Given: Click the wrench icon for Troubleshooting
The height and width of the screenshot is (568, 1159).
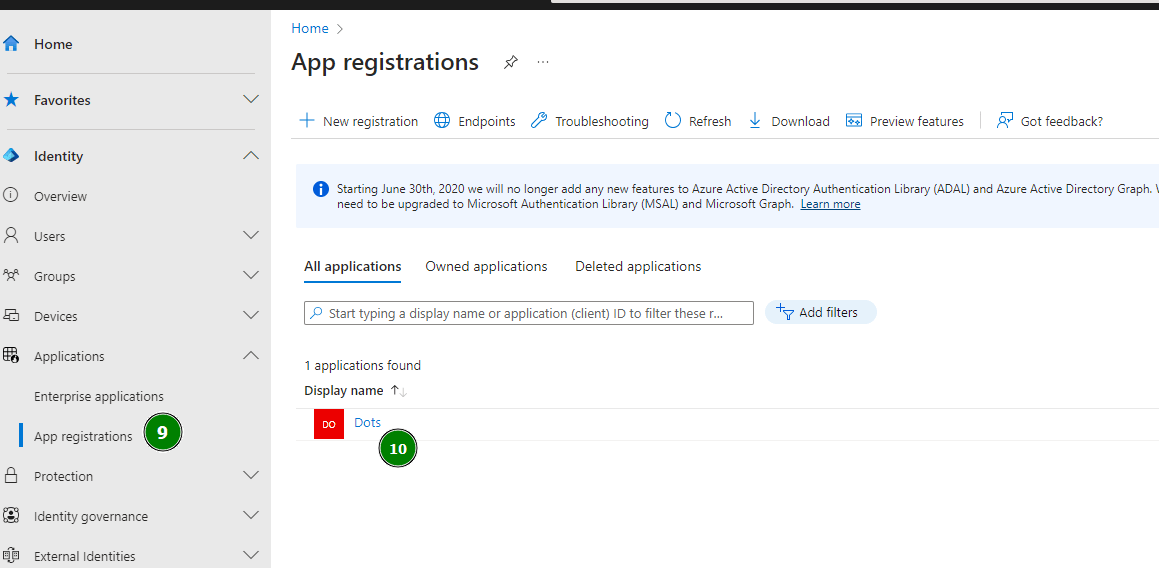Looking at the screenshot, I should pos(539,121).
